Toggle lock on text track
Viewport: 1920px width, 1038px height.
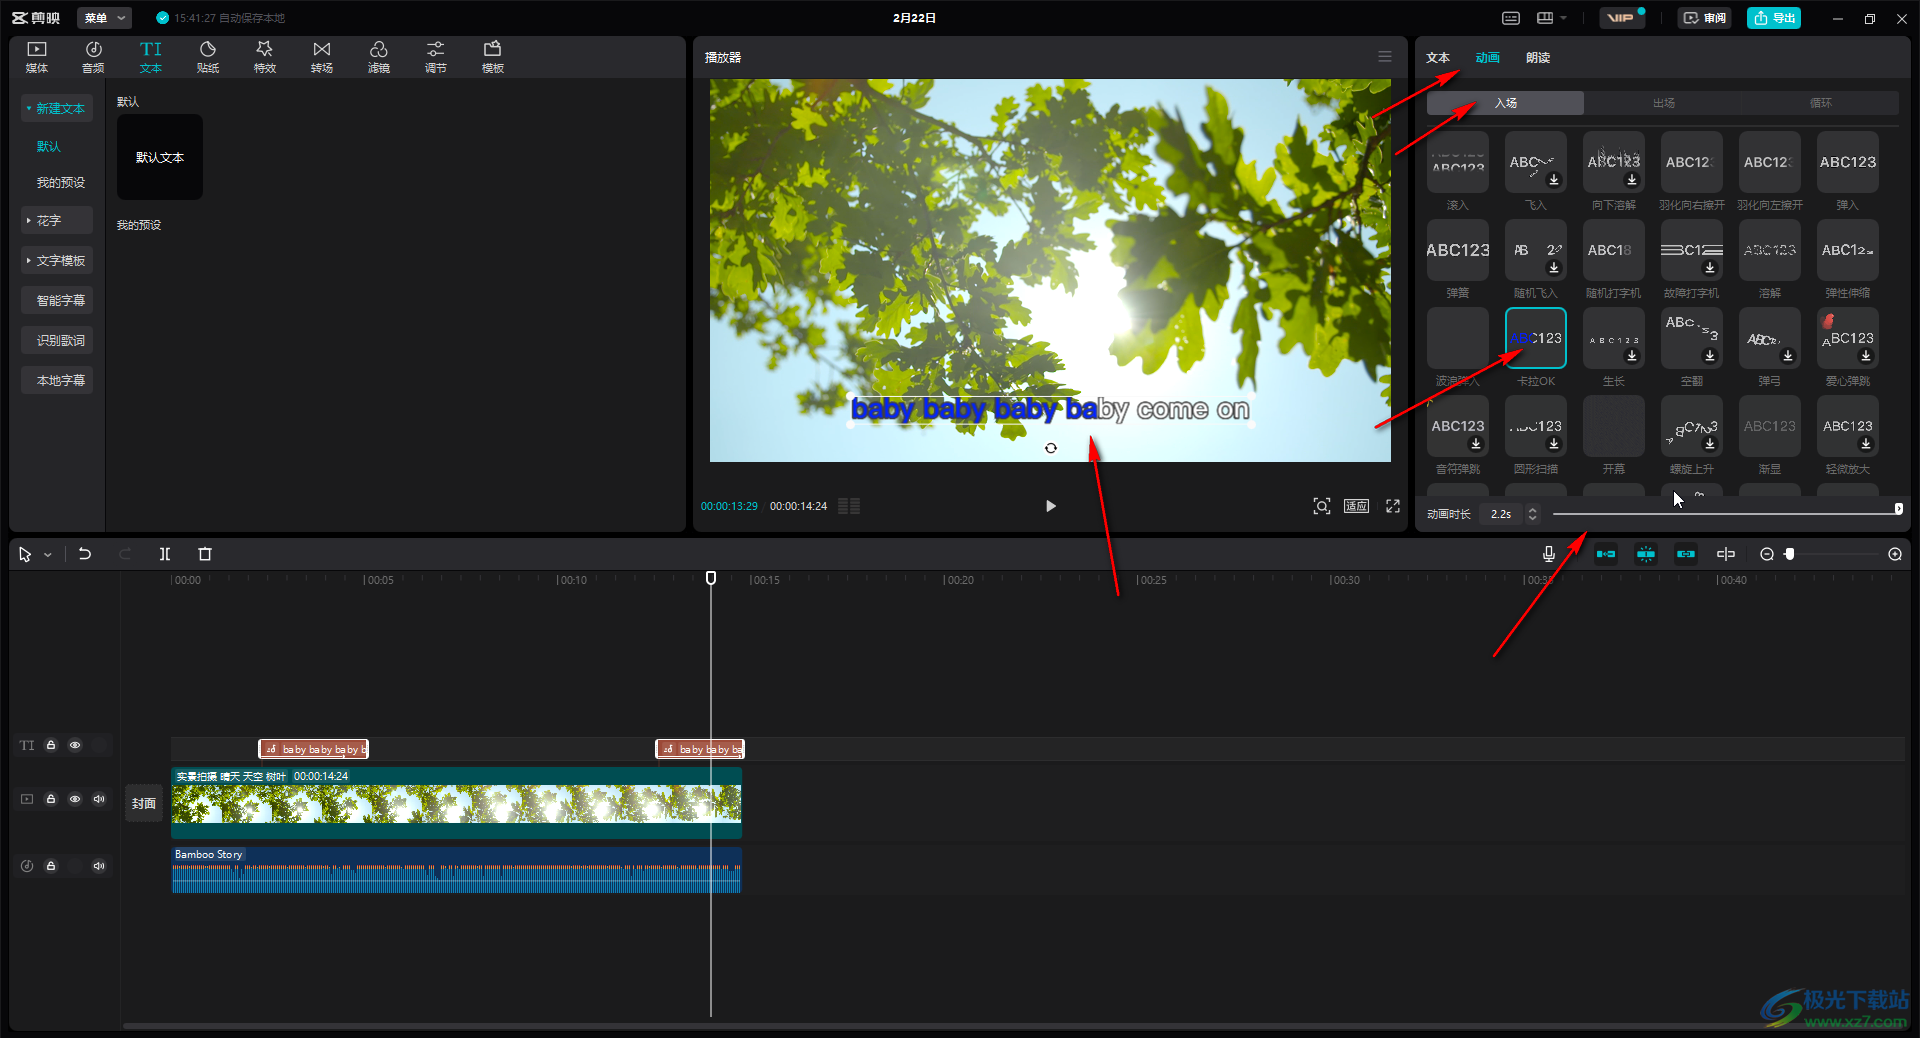[x=51, y=745]
